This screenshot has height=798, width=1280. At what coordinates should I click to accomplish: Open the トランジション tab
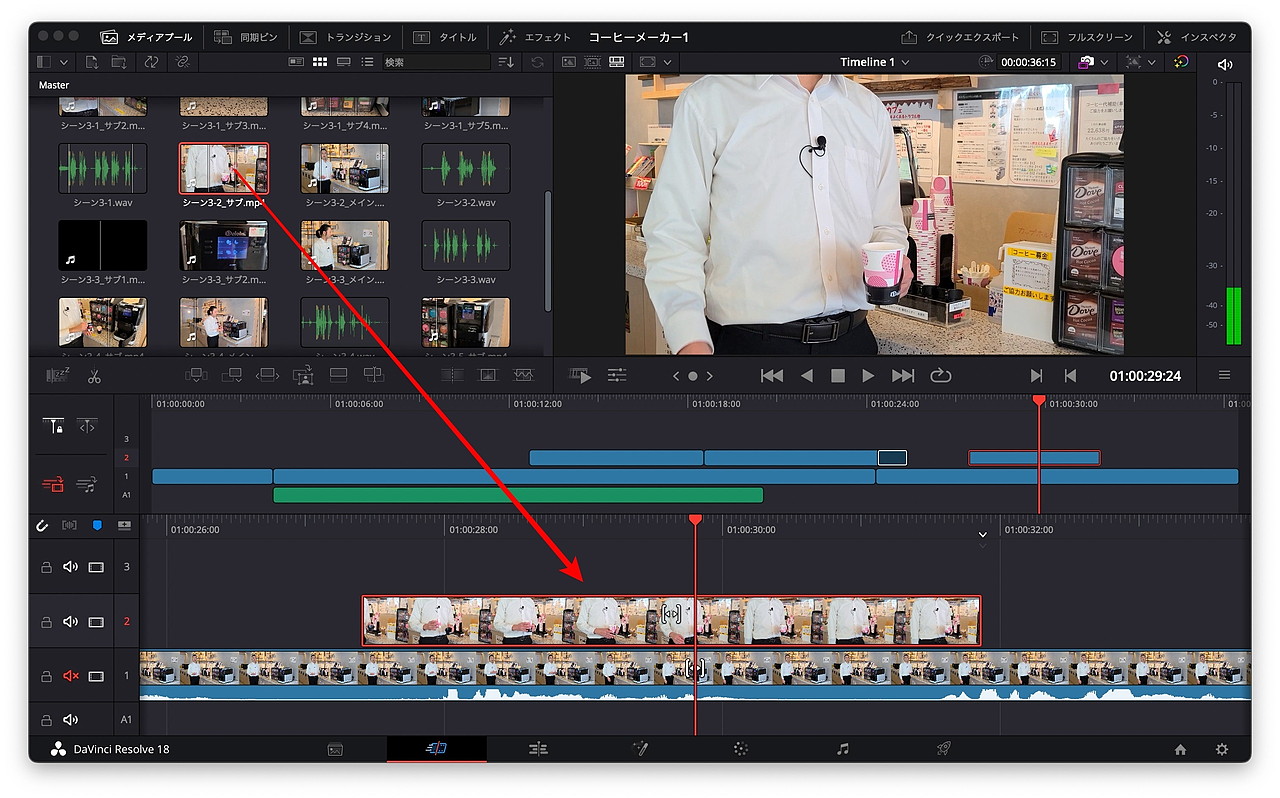click(x=345, y=37)
